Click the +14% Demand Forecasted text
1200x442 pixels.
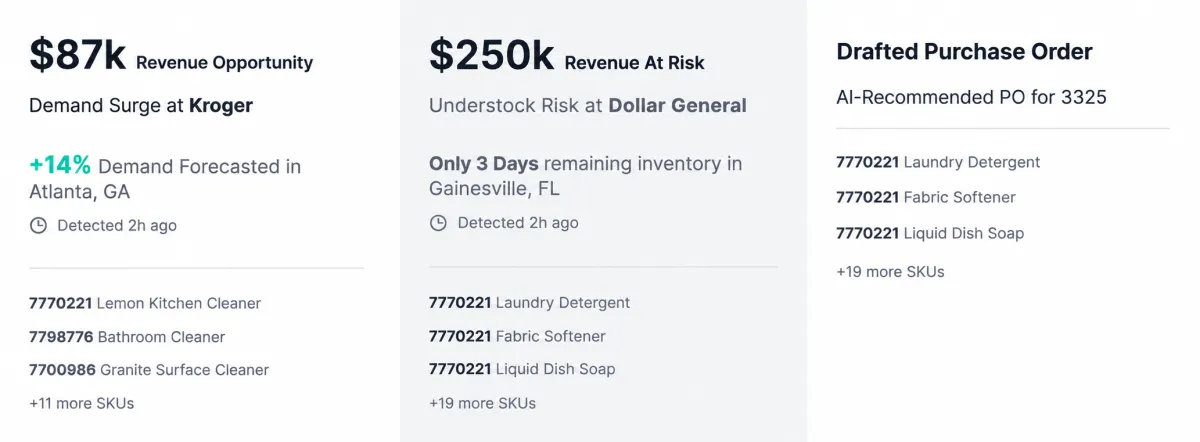coord(165,166)
